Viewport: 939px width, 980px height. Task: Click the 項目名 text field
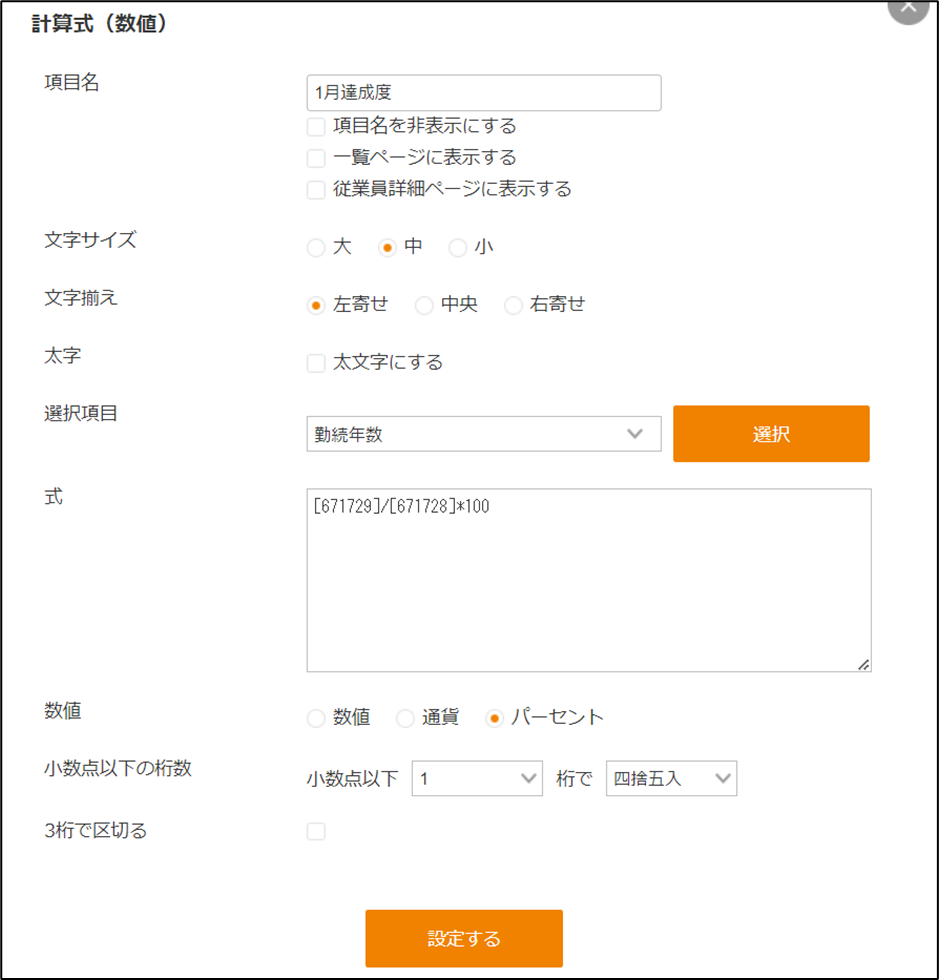tap(484, 93)
